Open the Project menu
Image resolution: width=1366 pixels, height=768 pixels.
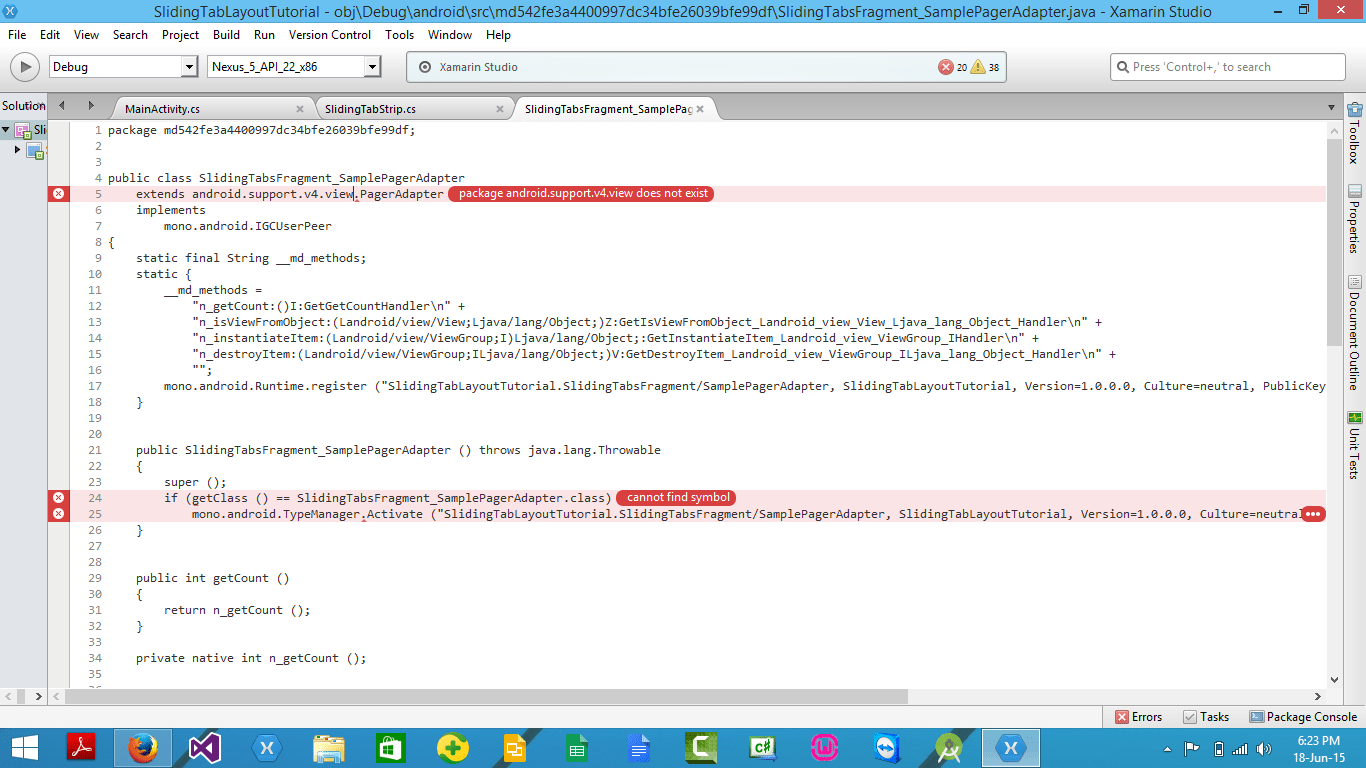tap(181, 35)
